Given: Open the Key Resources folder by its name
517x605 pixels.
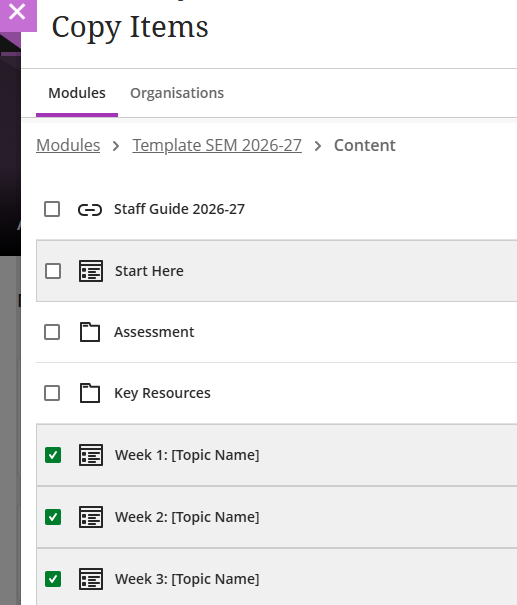Looking at the screenshot, I should pyautogui.click(x=162, y=393).
